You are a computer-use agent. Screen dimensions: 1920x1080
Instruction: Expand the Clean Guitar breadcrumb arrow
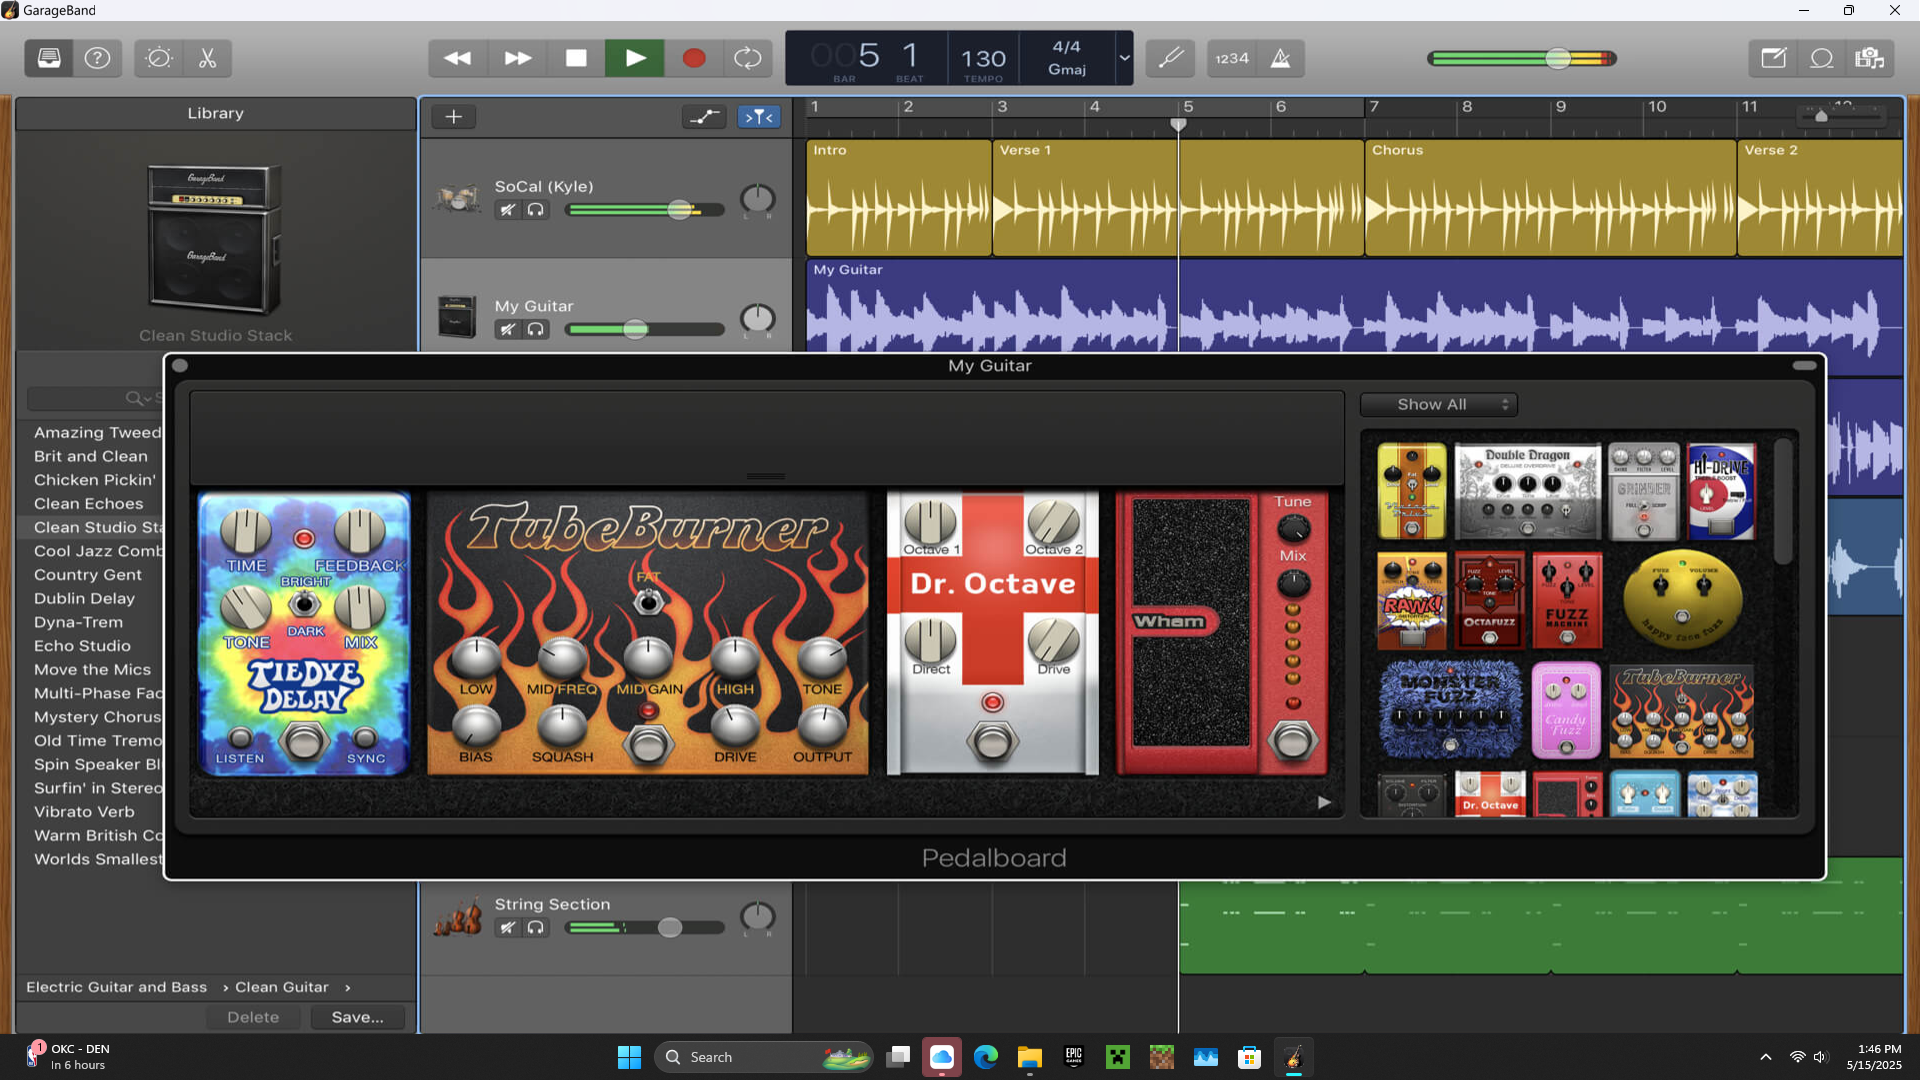(348, 988)
